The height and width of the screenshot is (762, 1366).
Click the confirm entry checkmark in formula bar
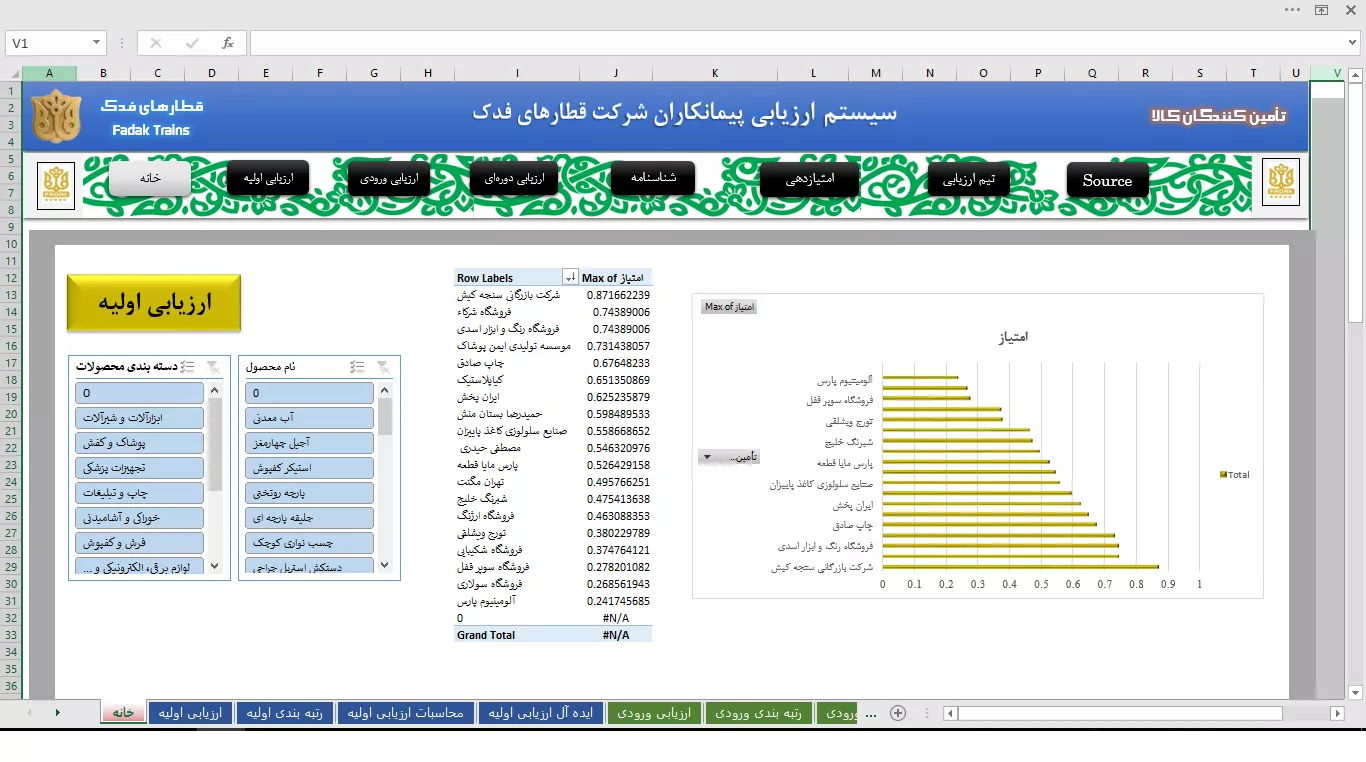pos(192,43)
